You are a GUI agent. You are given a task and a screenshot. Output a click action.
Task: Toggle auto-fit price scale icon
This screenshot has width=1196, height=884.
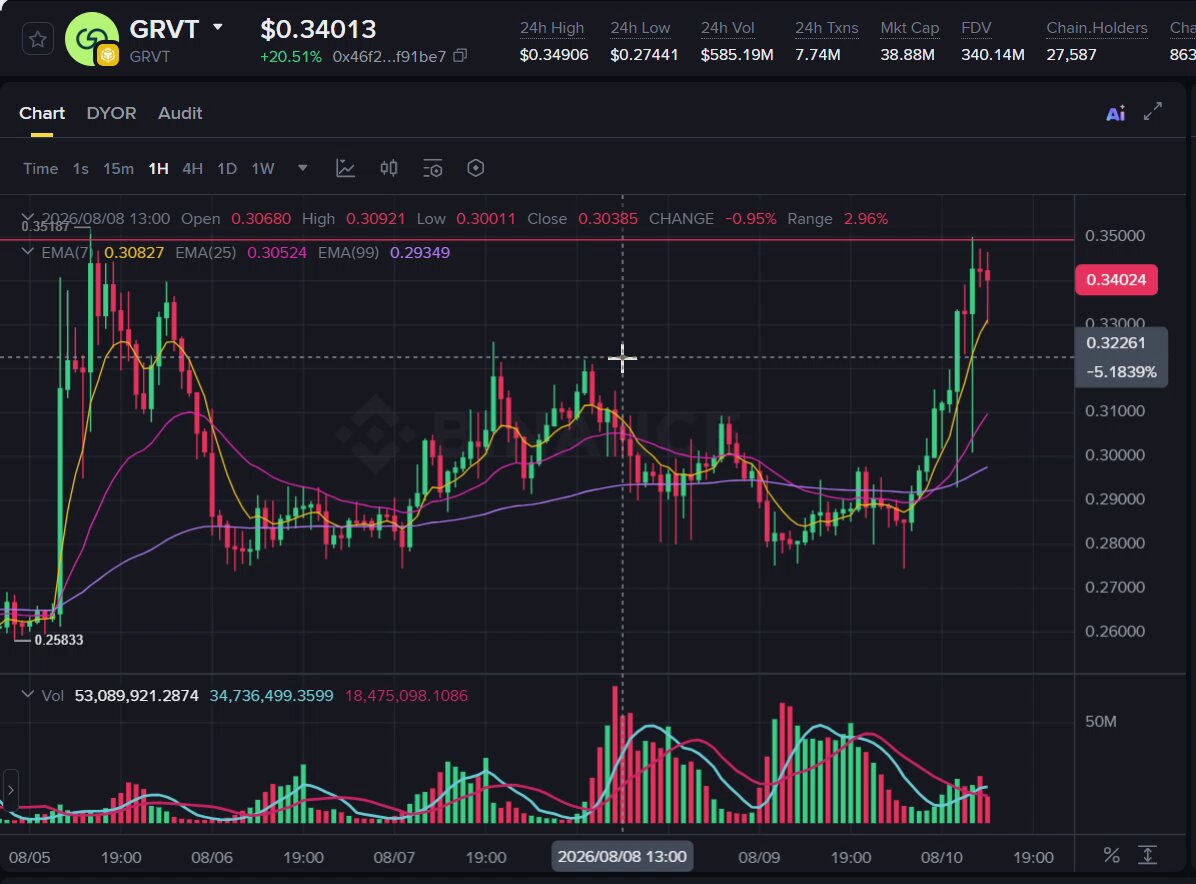click(1148, 856)
